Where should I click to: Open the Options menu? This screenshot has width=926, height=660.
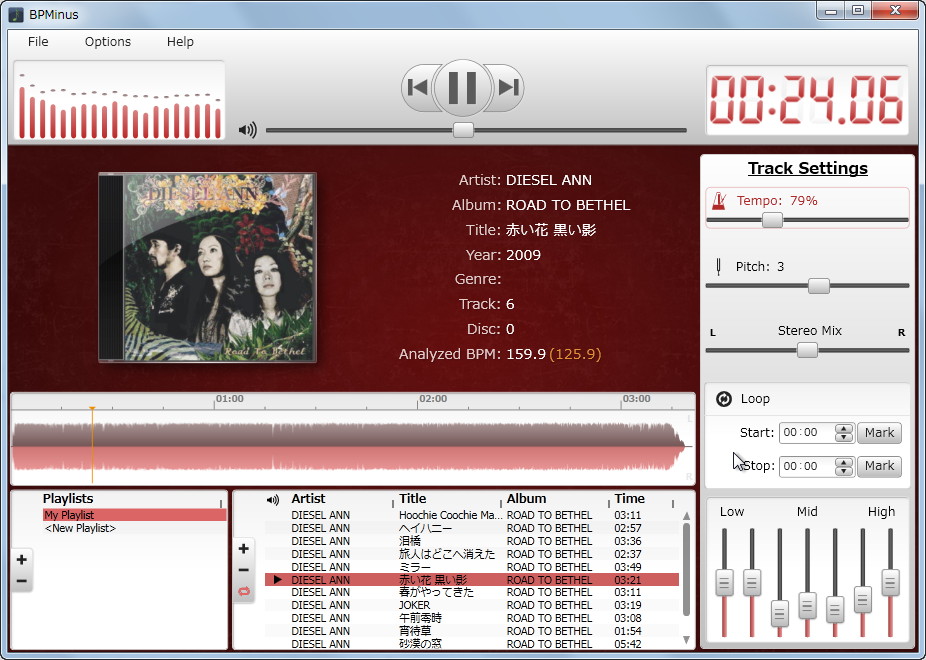point(108,42)
